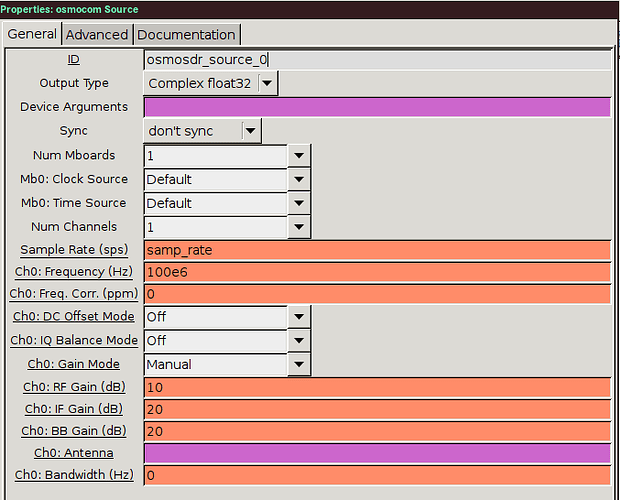The image size is (620, 500).
Task: Click the Num Mboards value box
Action: point(215,156)
